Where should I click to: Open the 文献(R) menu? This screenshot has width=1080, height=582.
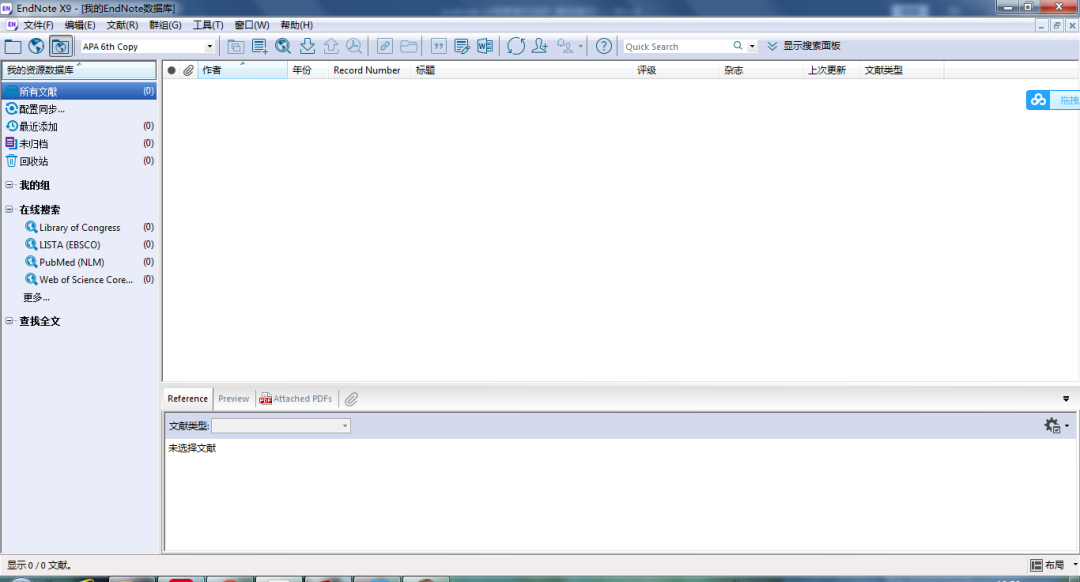122,25
